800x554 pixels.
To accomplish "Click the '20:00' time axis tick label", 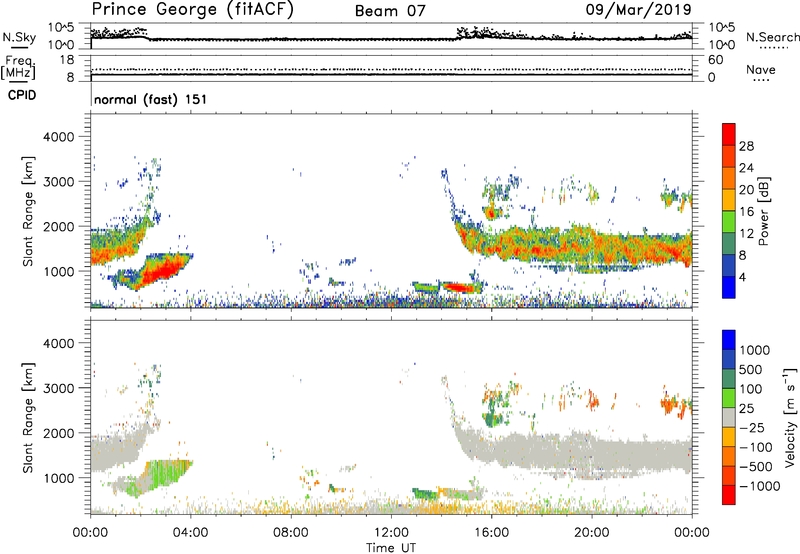I will point(592,533).
